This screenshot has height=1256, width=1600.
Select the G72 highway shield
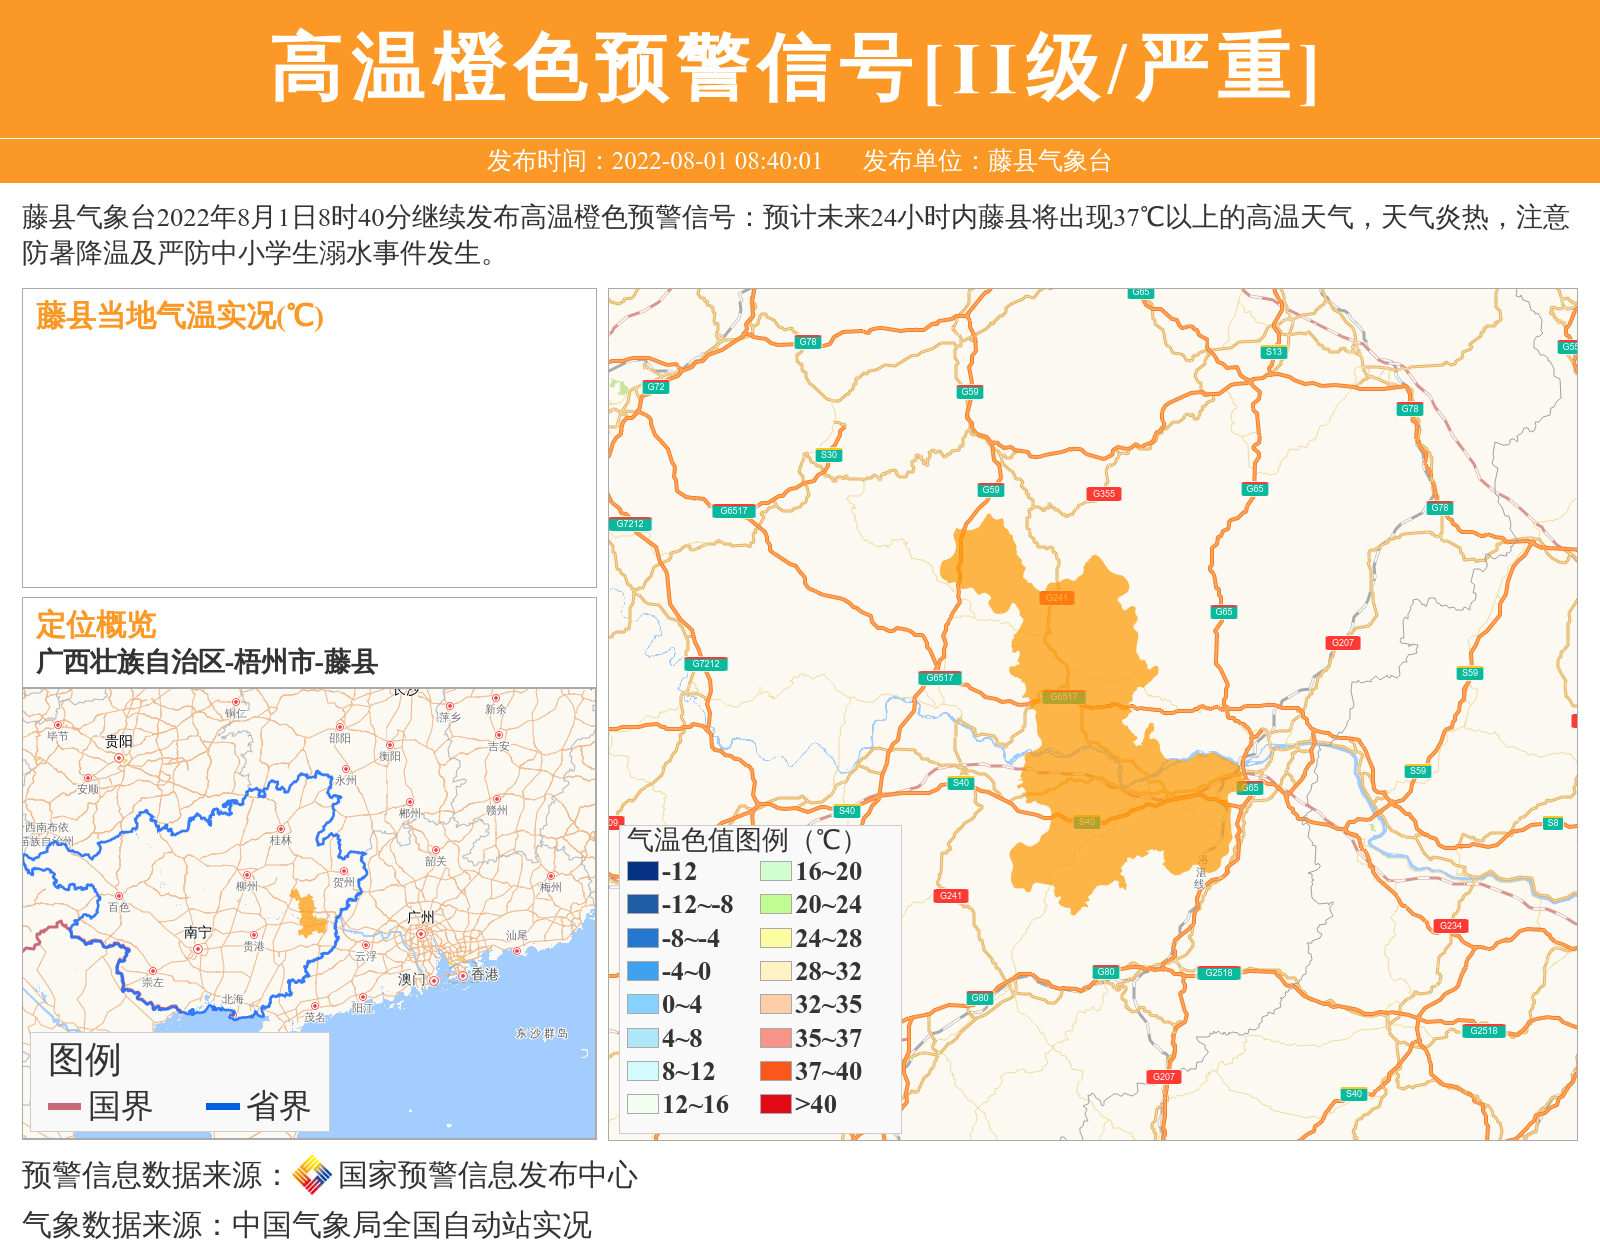[x=655, y=387]
